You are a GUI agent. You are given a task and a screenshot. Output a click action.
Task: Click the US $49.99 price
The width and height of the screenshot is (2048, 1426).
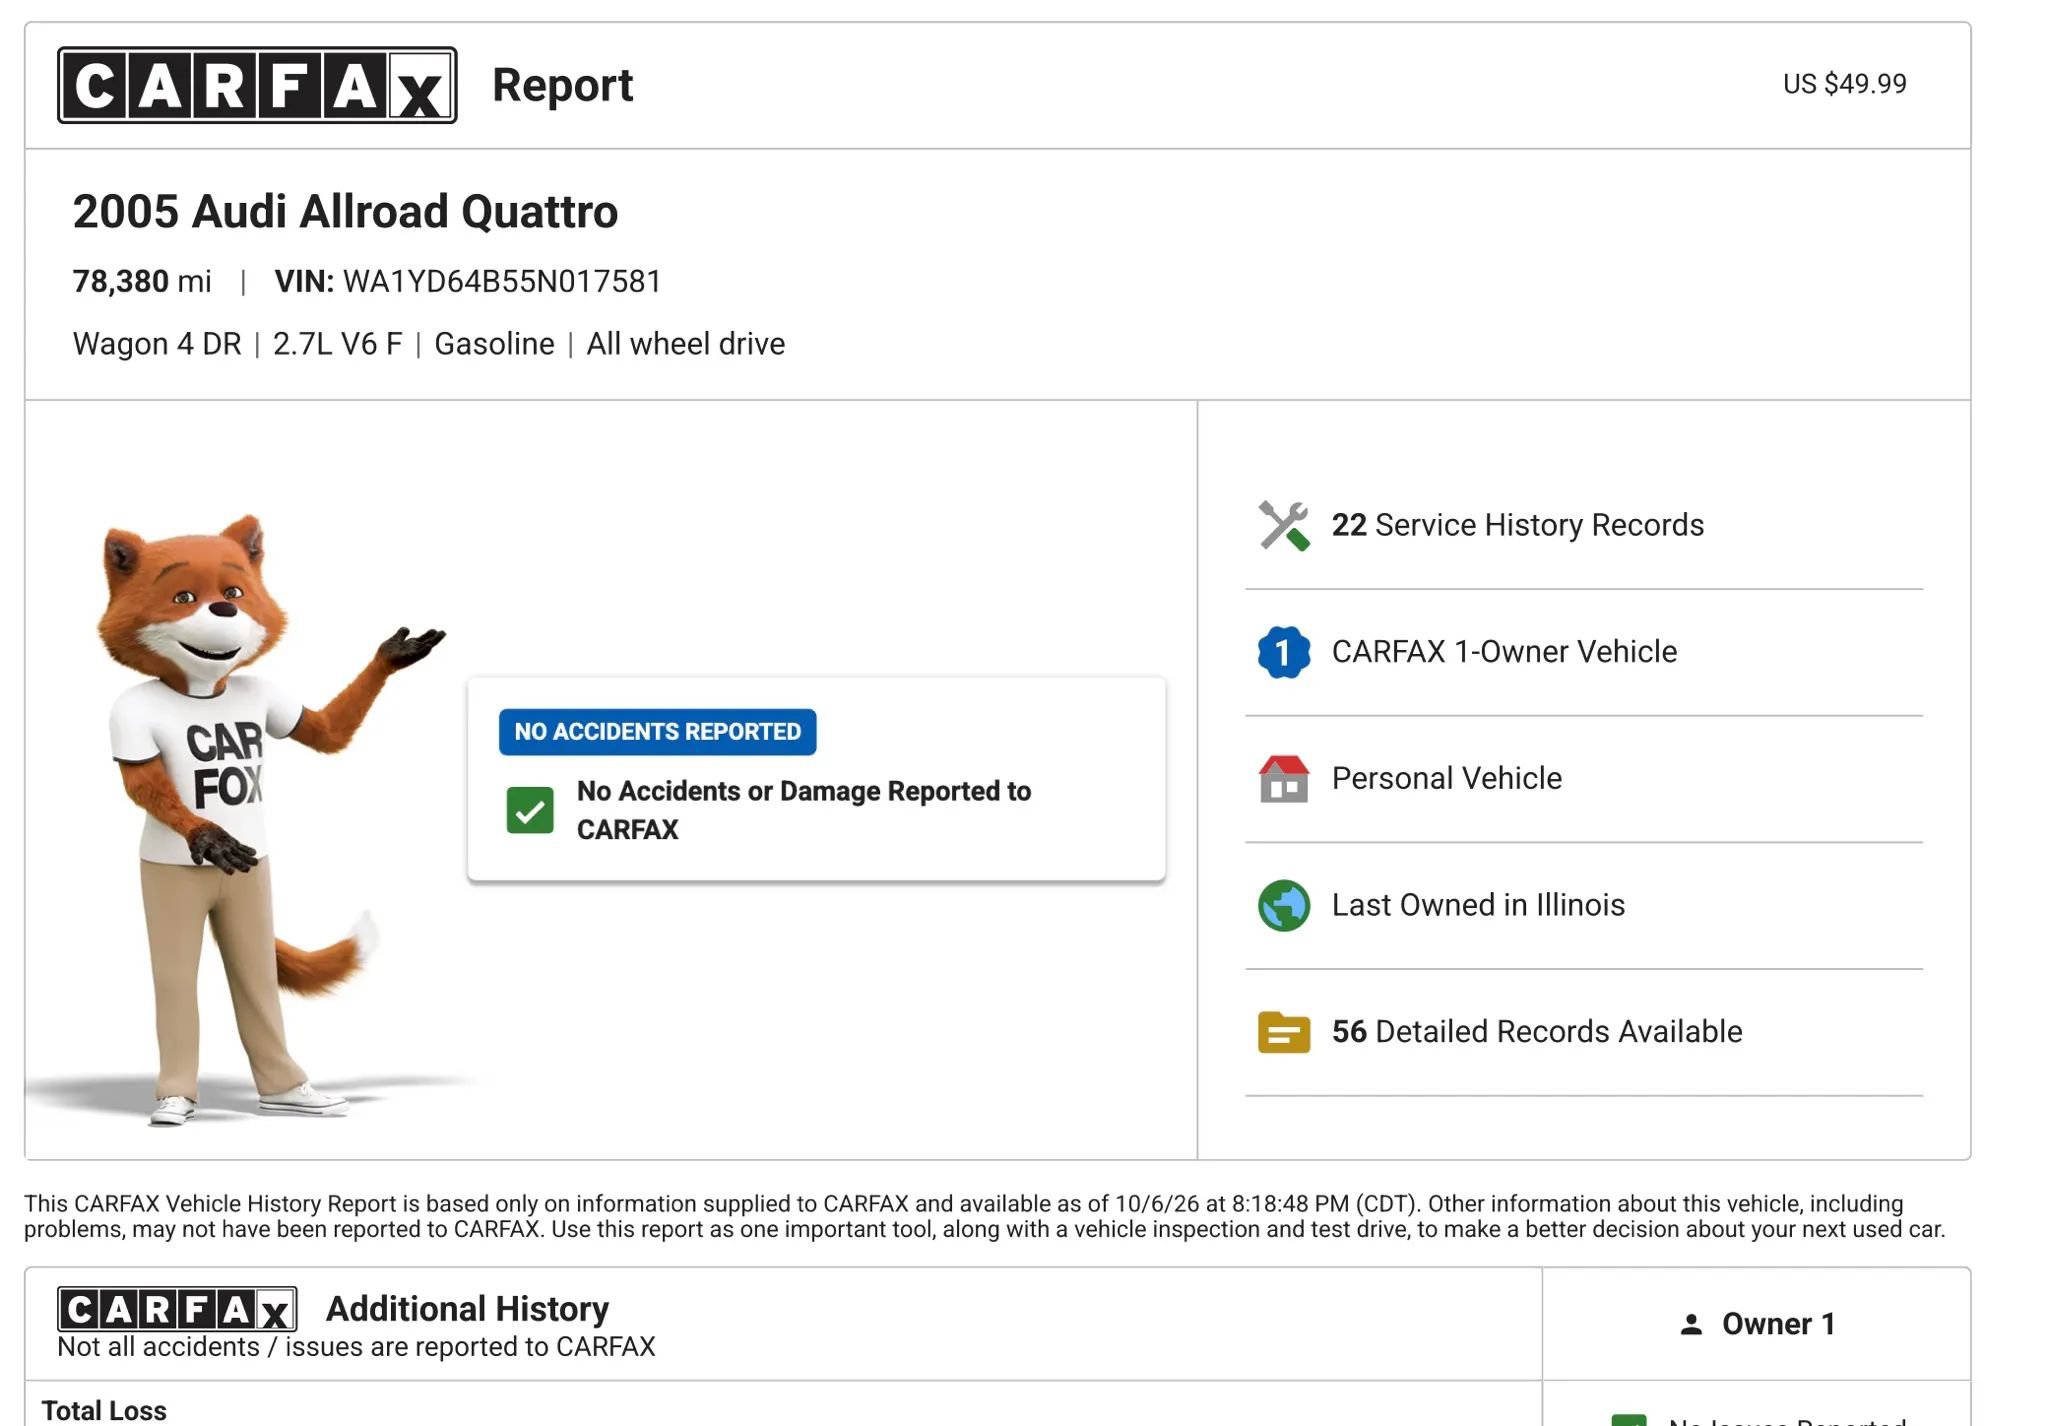[x=1845, y=84]
